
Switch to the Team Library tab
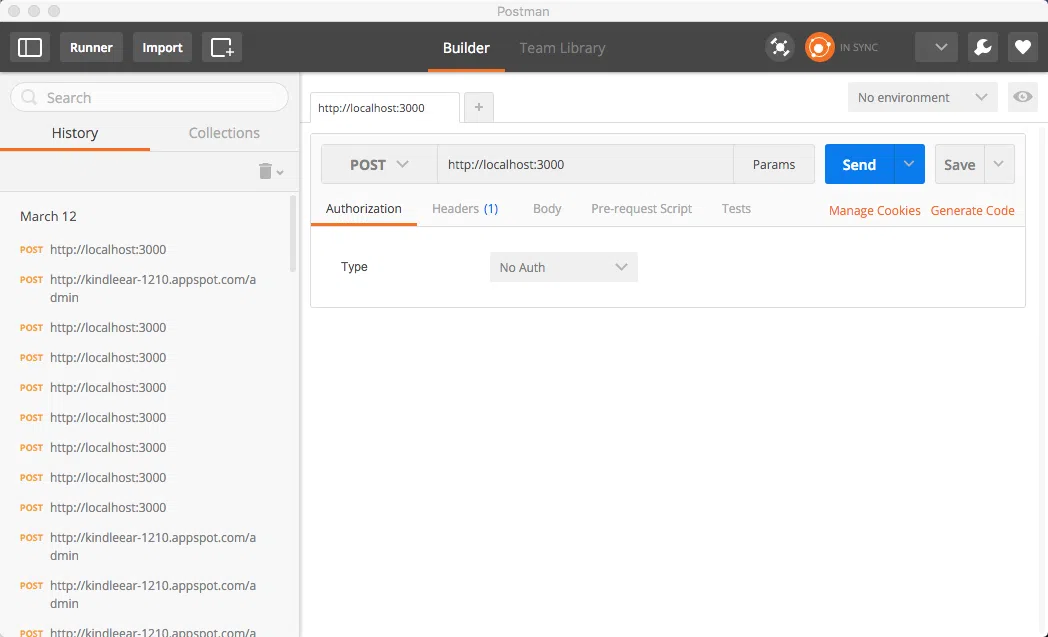tap(562, 47)
